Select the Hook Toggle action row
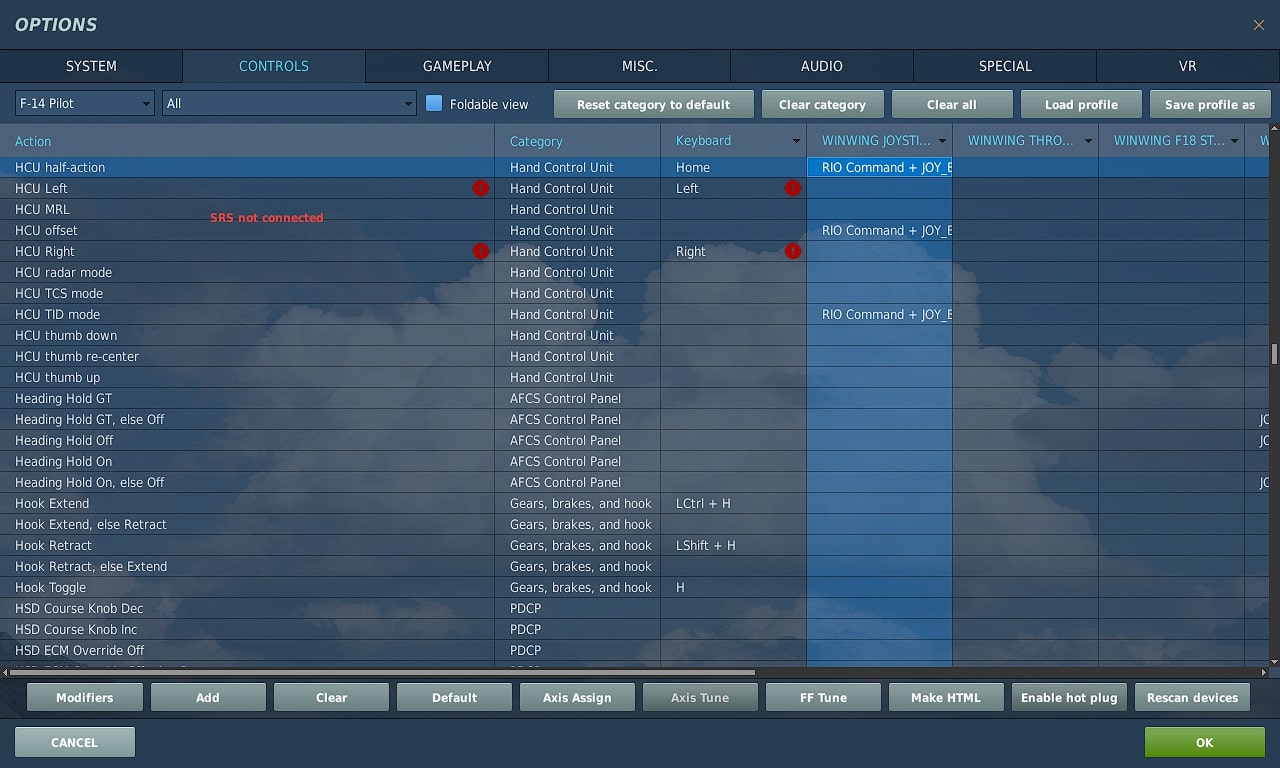The width and height of the screenshot is (1280, 768). tap(50, 587)
